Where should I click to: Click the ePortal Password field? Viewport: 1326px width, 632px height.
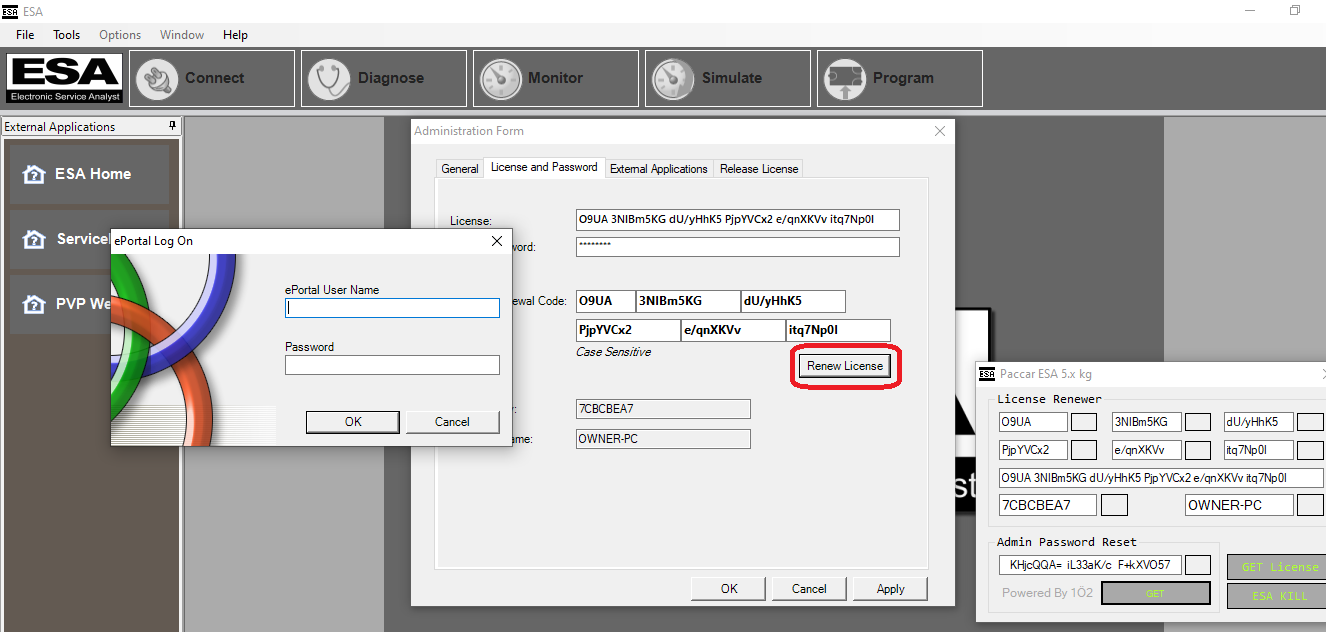tap(392, 365)
